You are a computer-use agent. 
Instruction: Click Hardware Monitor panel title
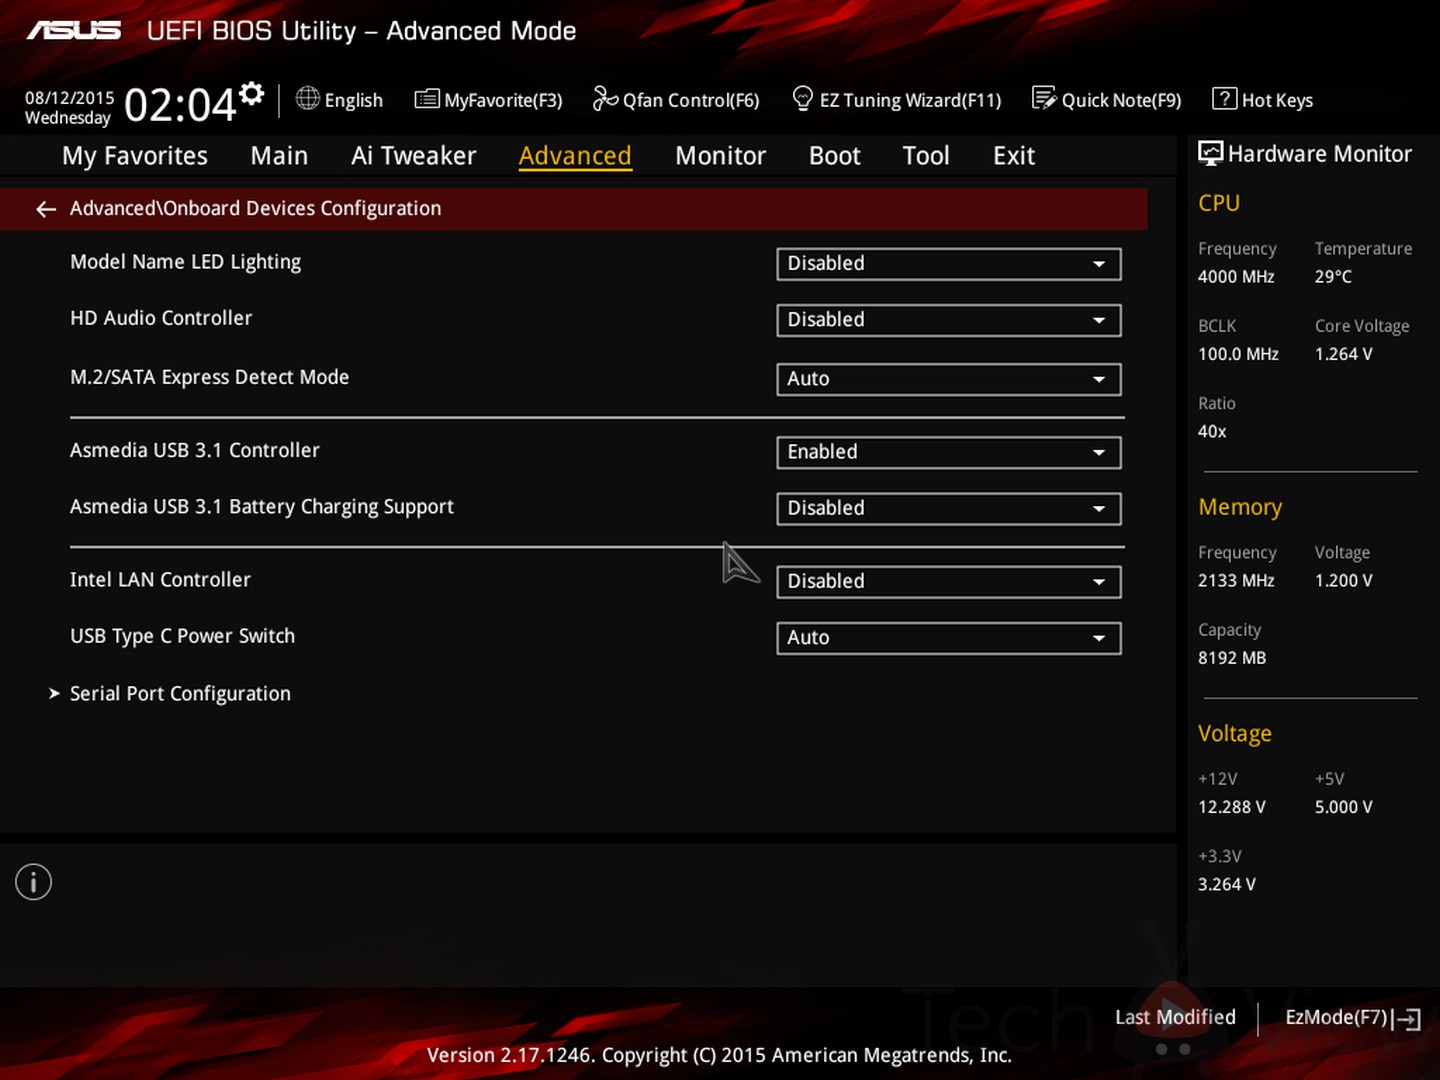(1319, 154)
